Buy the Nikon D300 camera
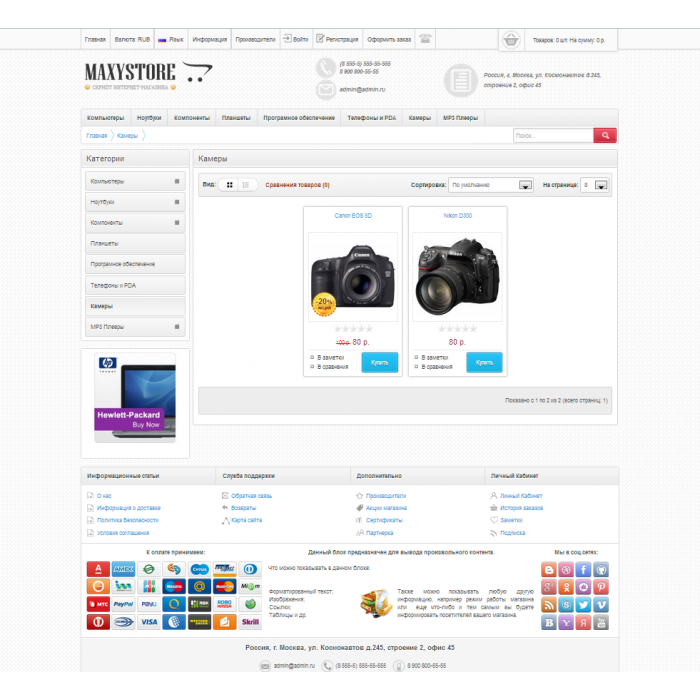Screen dimensions: 700x700 tap(484, 362)
